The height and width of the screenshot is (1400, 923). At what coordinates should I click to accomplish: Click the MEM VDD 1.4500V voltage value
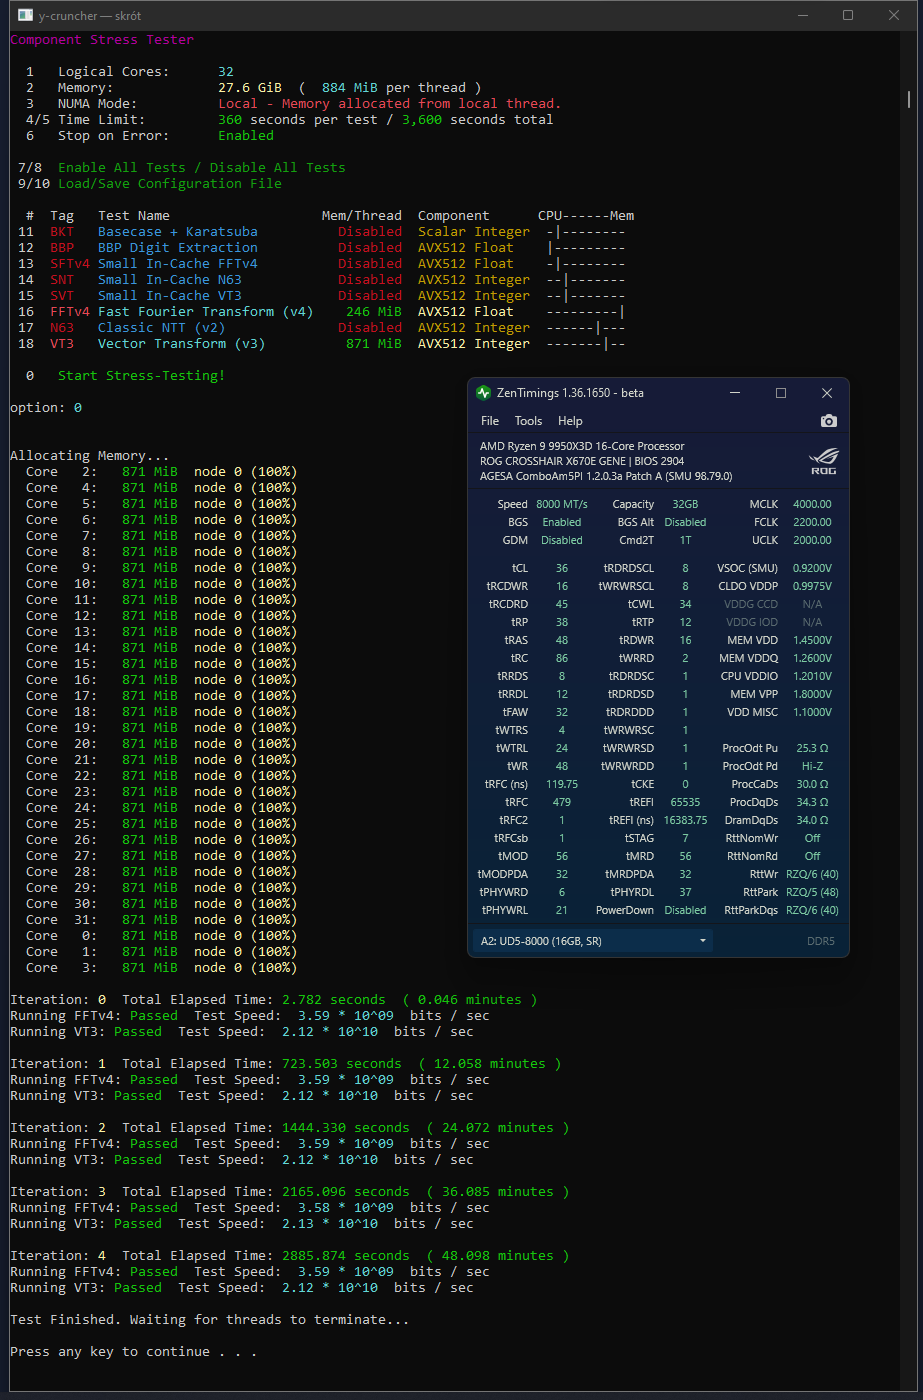811,640
